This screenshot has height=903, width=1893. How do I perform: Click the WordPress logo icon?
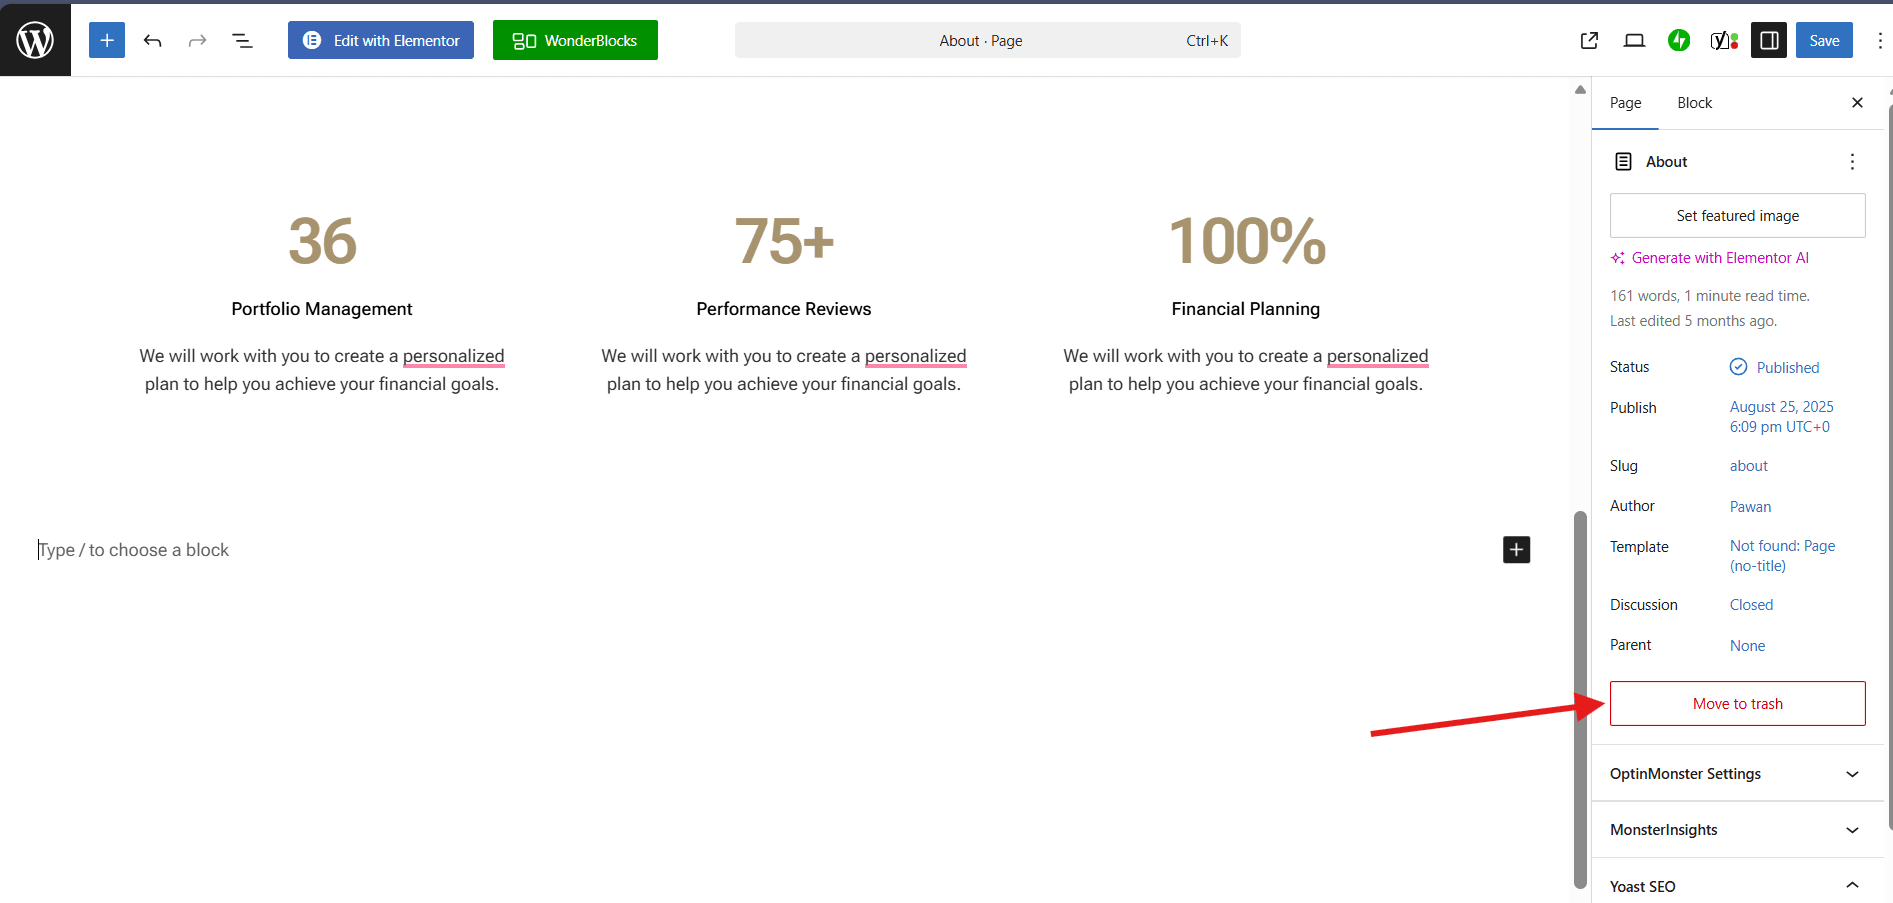tap(35, 40)
